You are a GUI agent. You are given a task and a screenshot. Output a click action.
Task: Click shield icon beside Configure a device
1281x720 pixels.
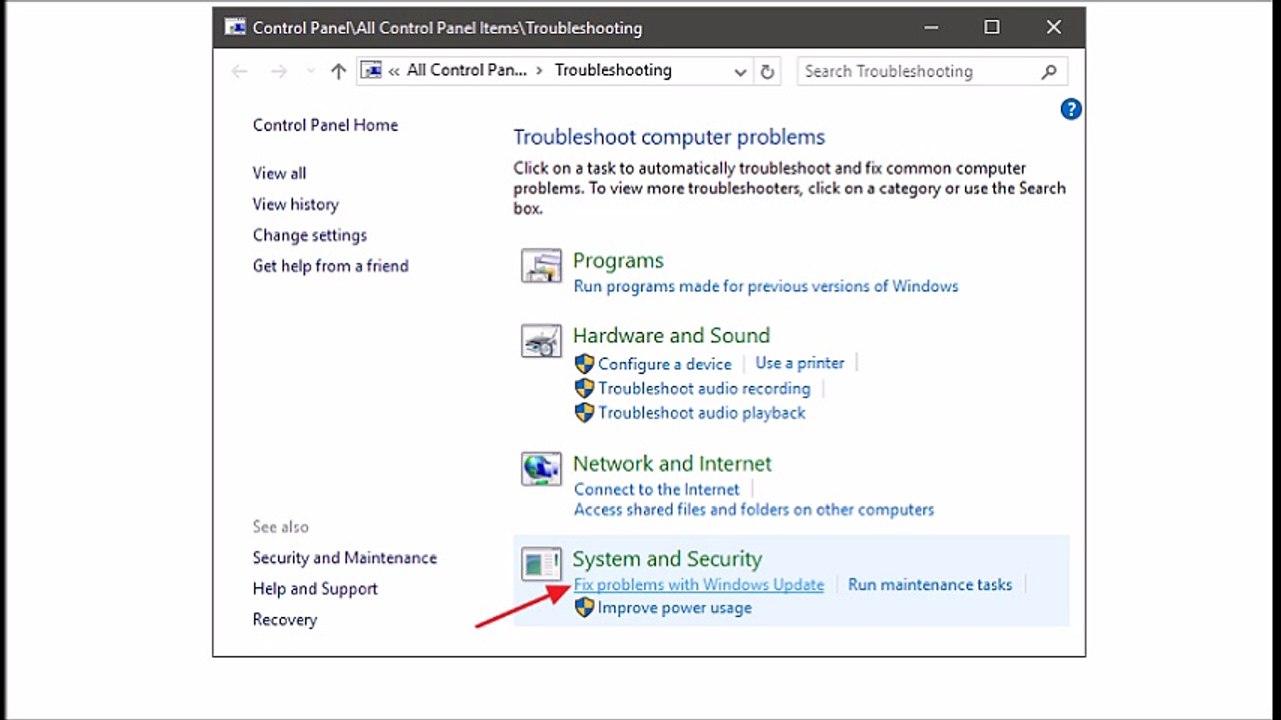[584, 364]
